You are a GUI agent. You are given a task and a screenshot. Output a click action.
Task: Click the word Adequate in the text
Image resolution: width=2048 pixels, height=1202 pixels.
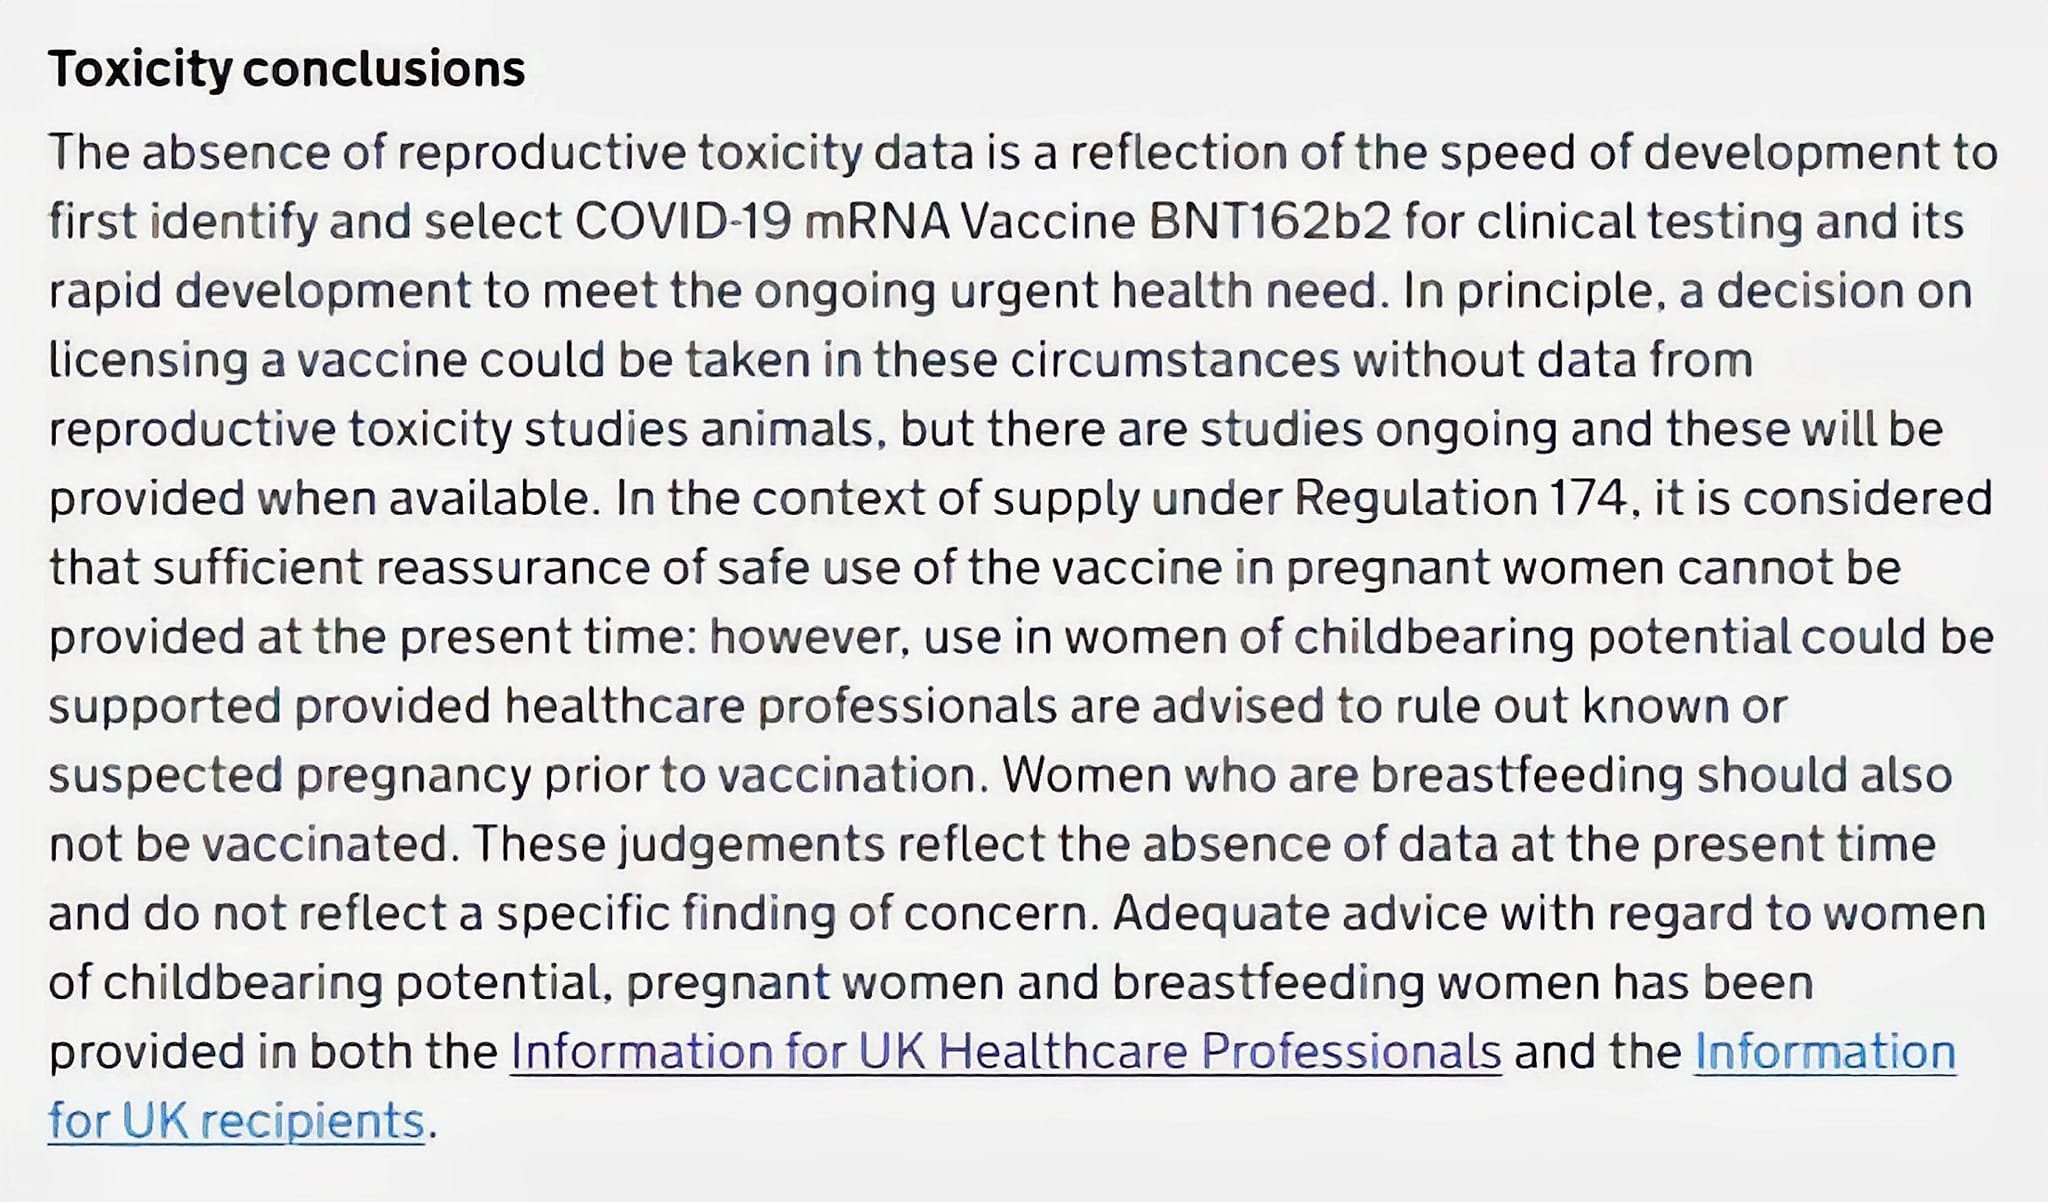(1219, 914)
